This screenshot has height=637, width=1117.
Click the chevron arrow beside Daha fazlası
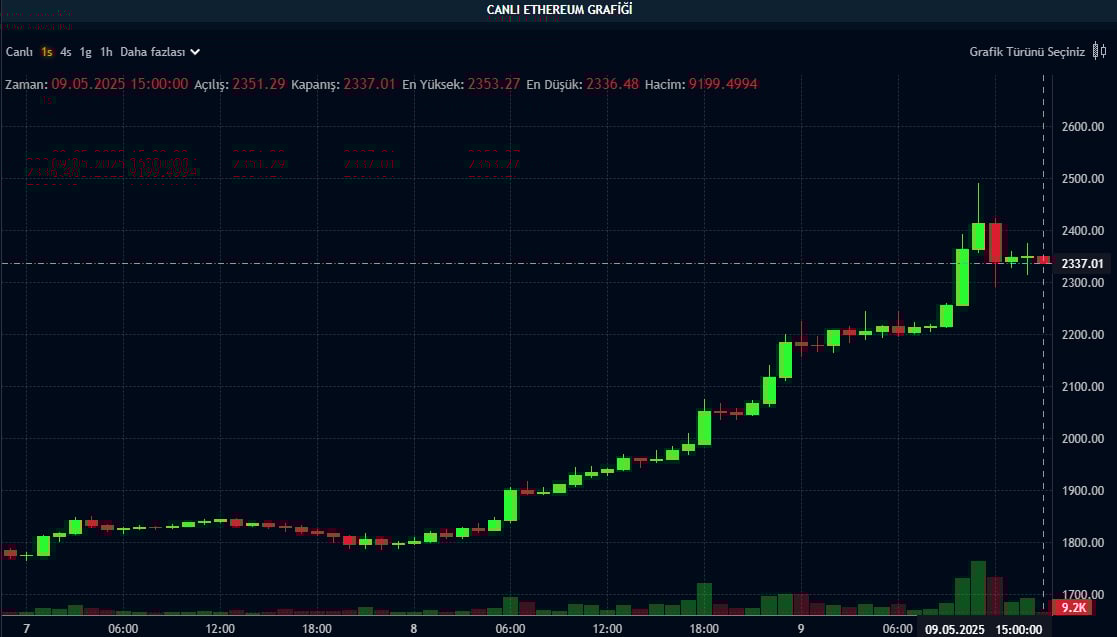point(196,51)
